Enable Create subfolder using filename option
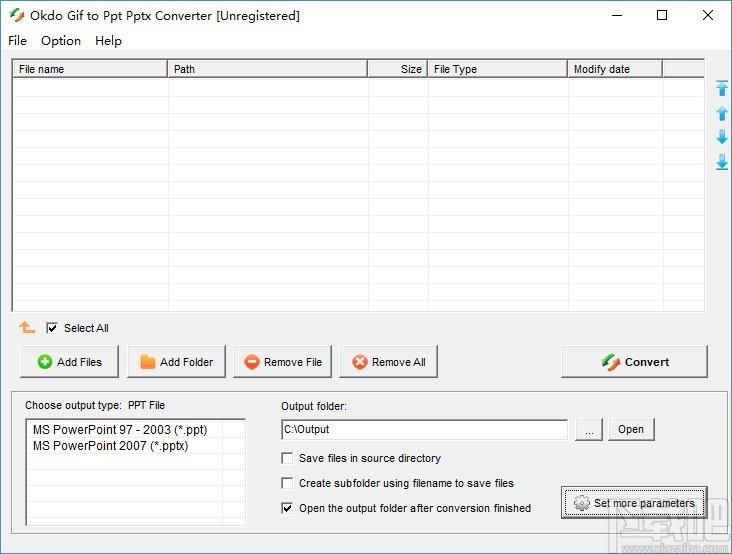The image size is (732, 554). point(287,483)
